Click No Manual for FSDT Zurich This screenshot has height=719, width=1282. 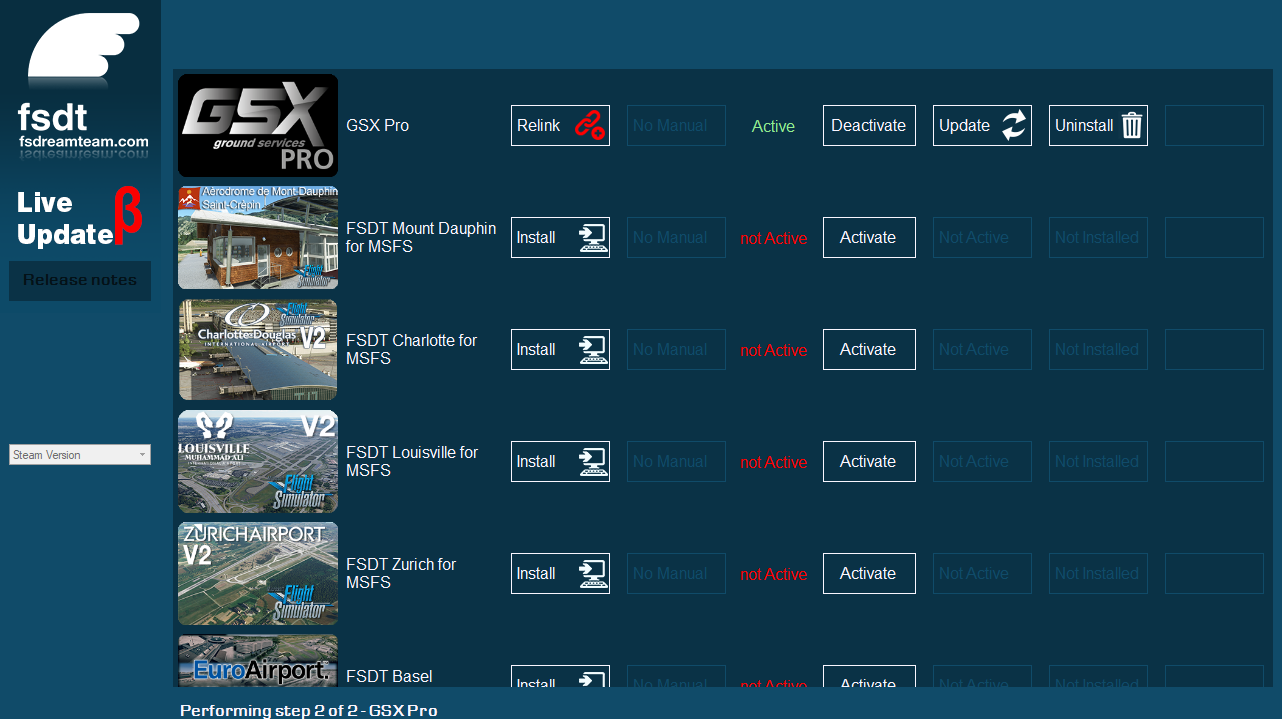pyautogui.click(x=676, y=574)
